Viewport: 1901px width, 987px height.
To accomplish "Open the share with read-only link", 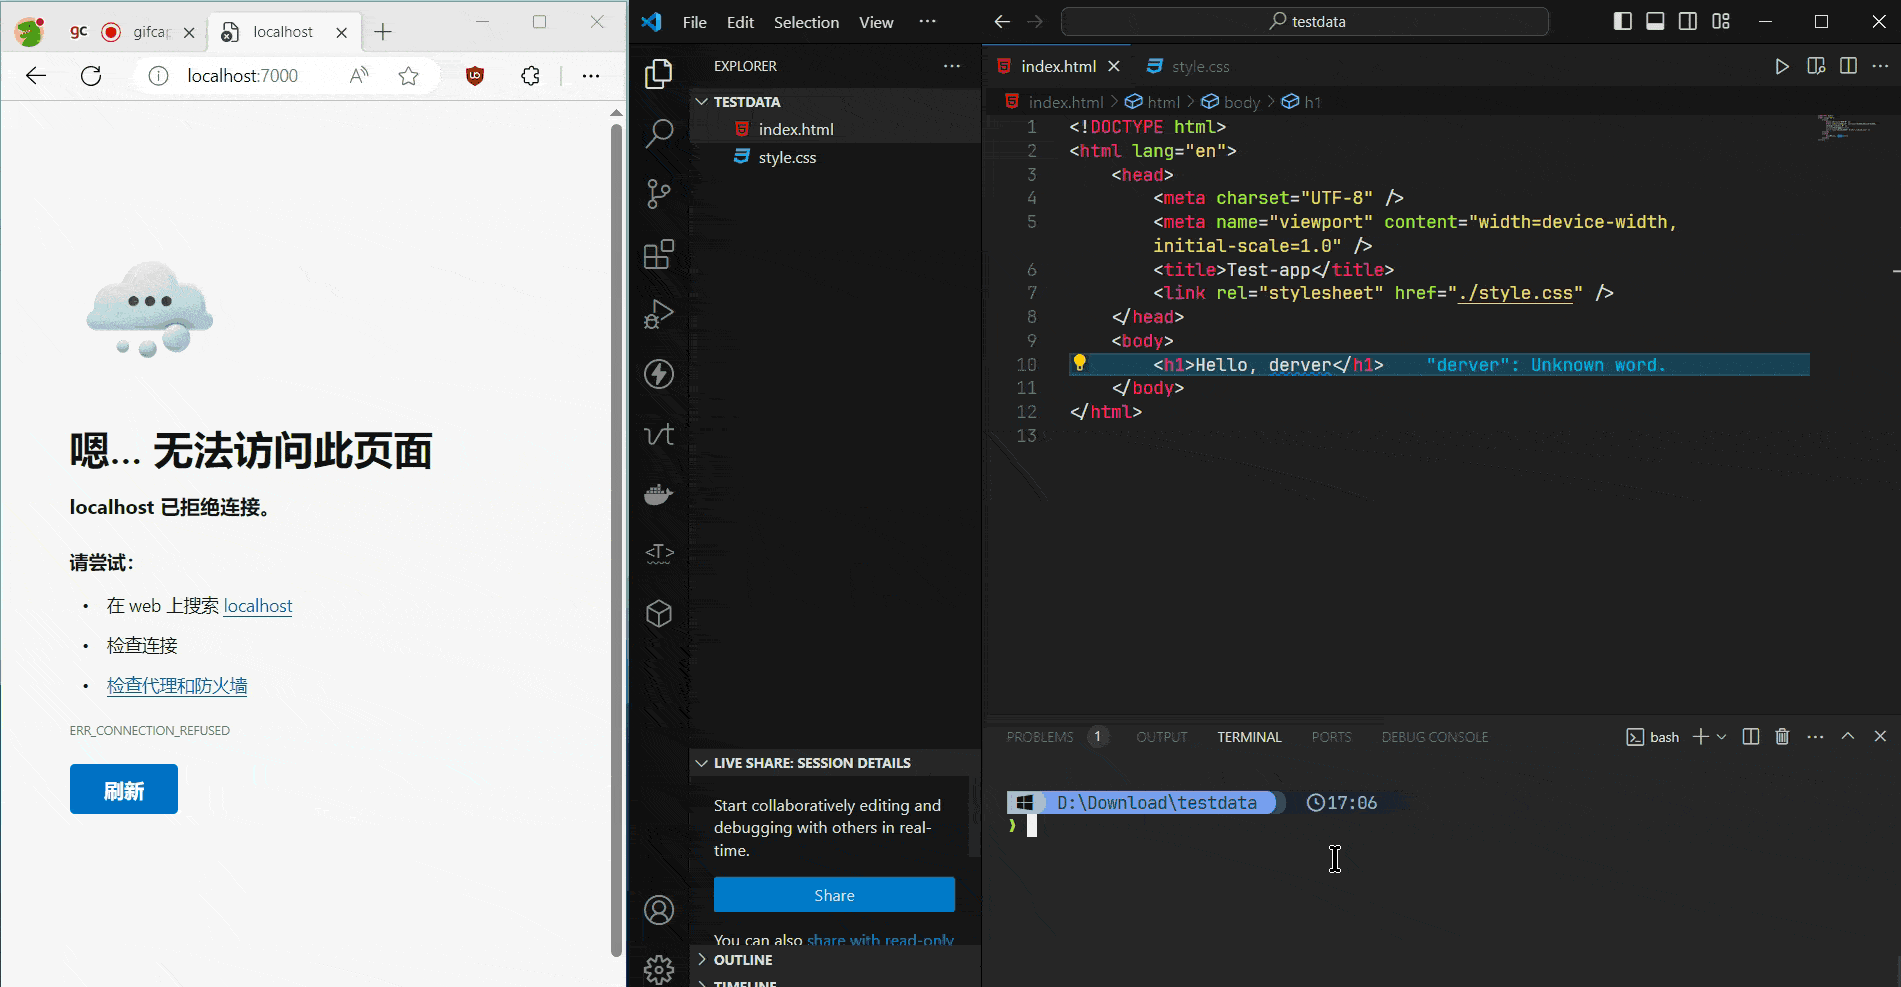I will pos(880,940).
